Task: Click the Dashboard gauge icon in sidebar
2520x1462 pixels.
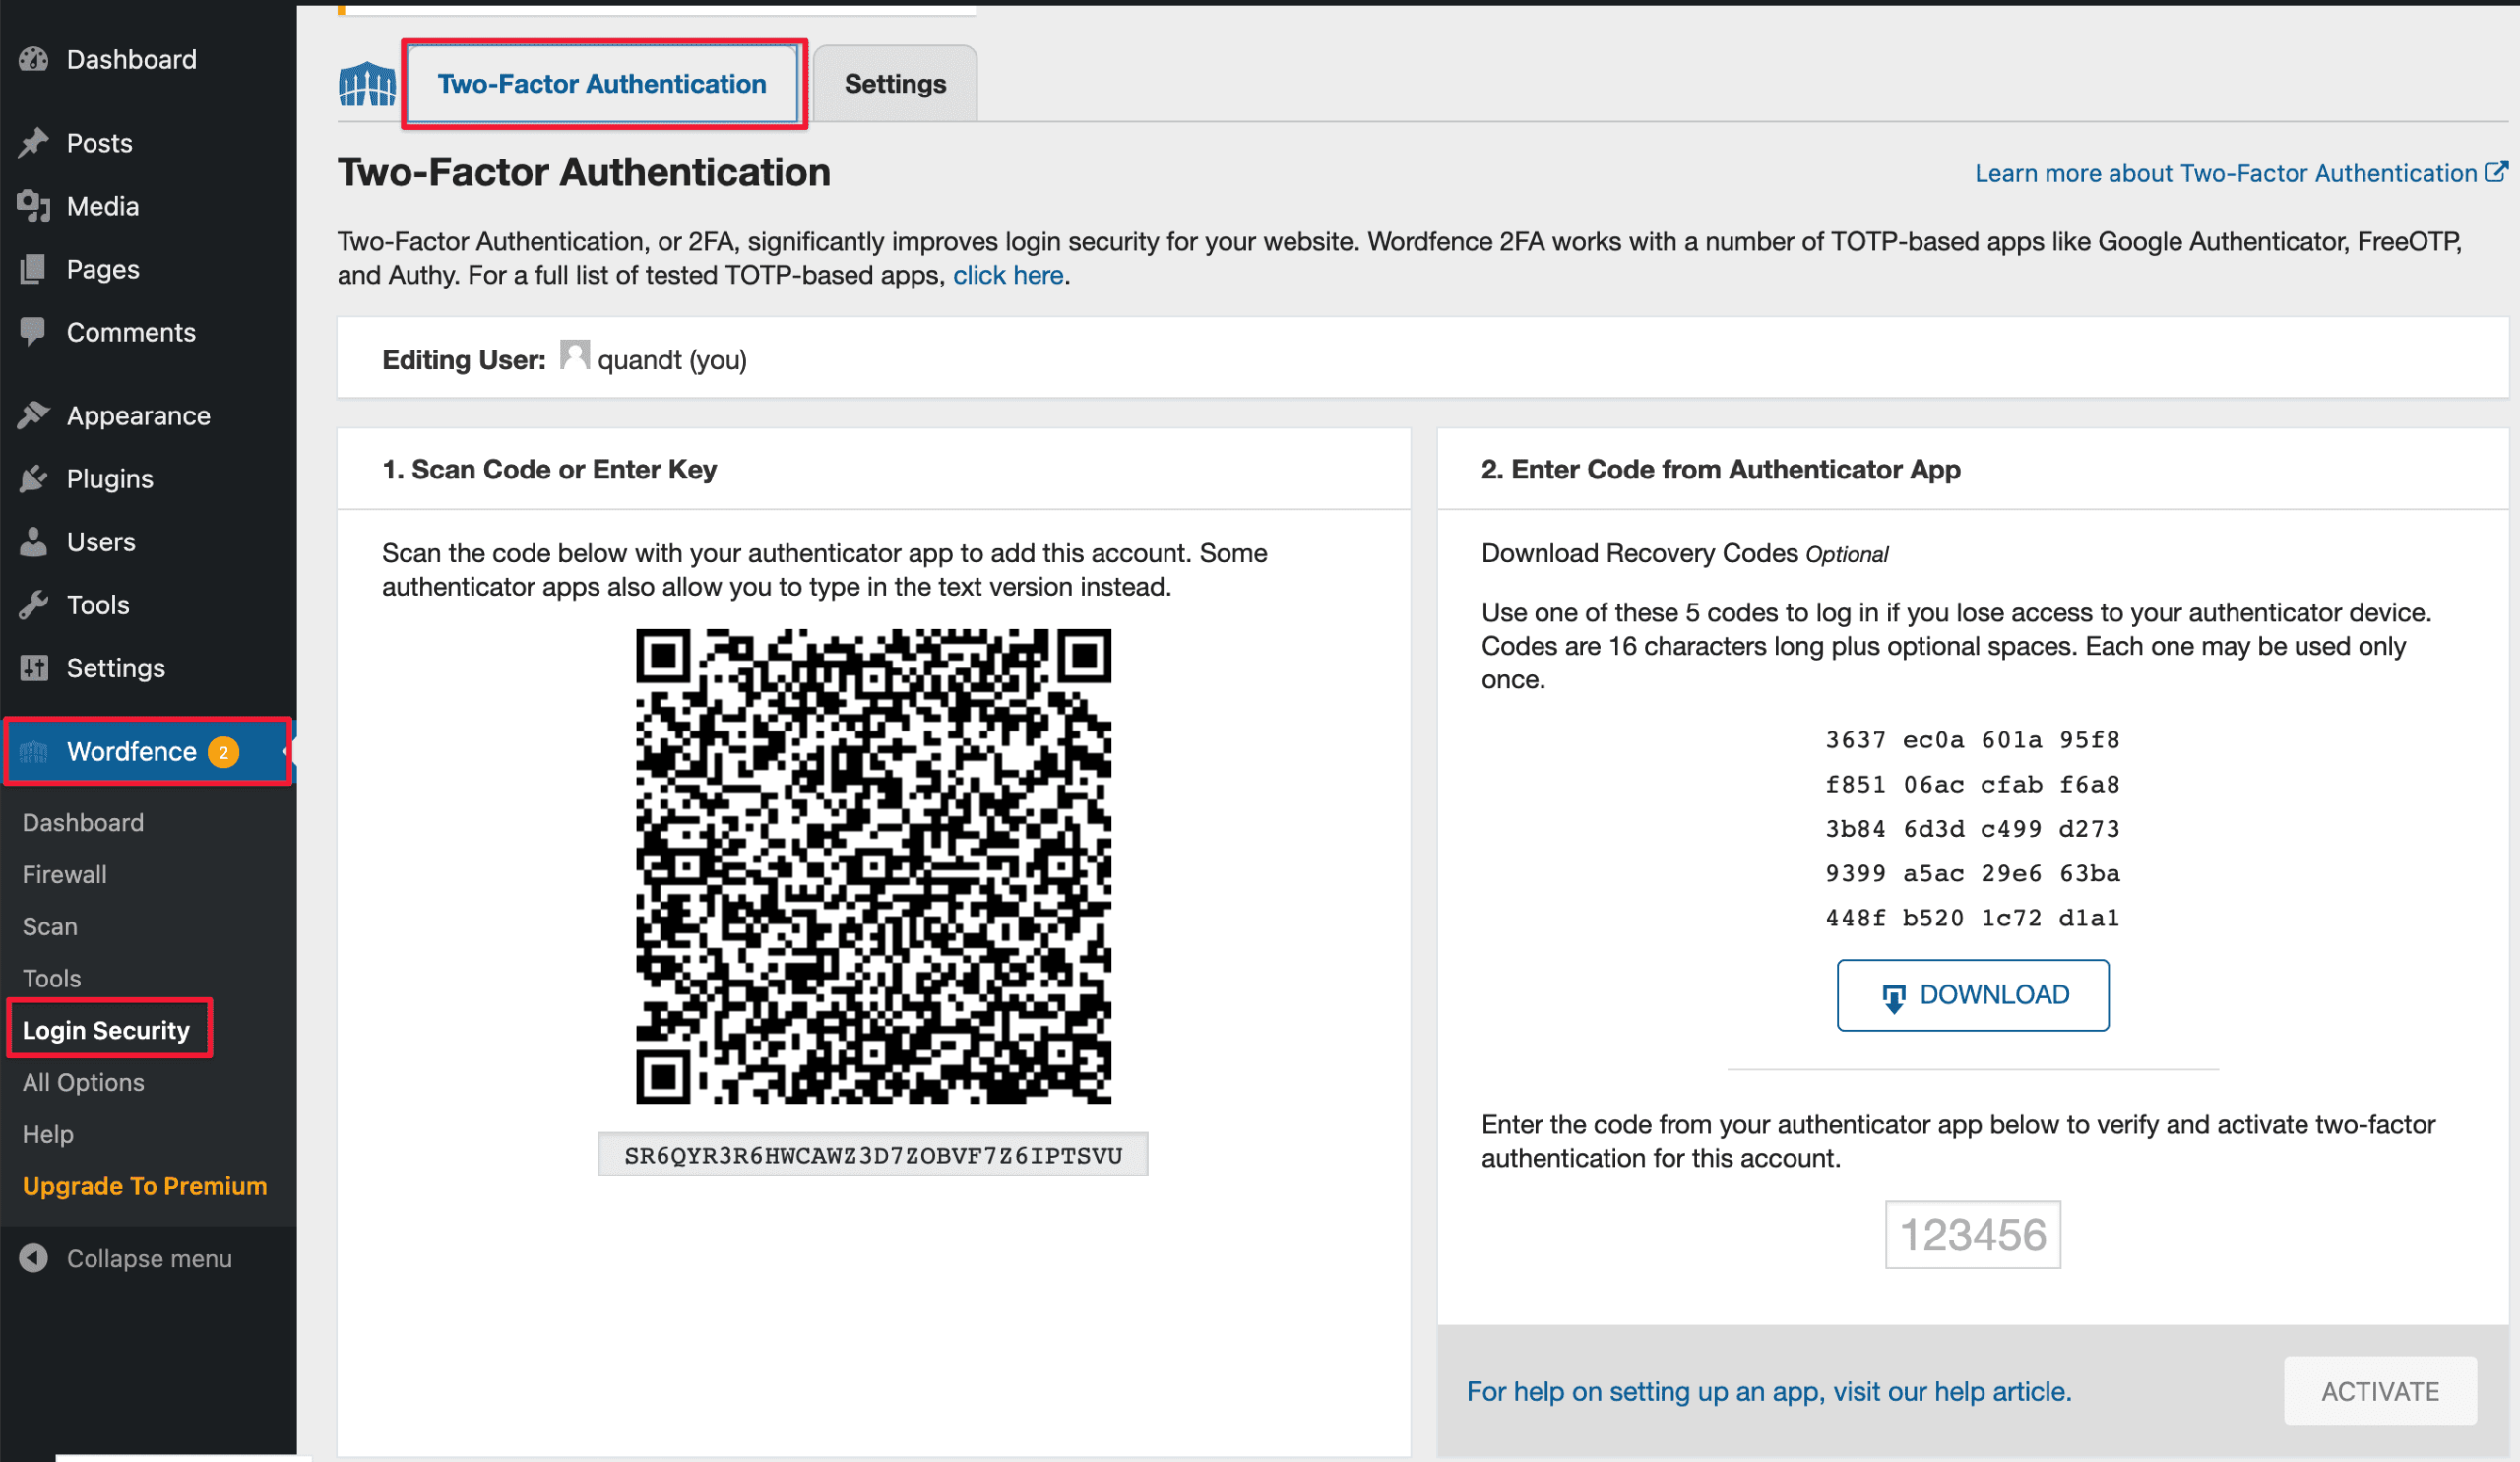Action: click(x=33, y=59)
